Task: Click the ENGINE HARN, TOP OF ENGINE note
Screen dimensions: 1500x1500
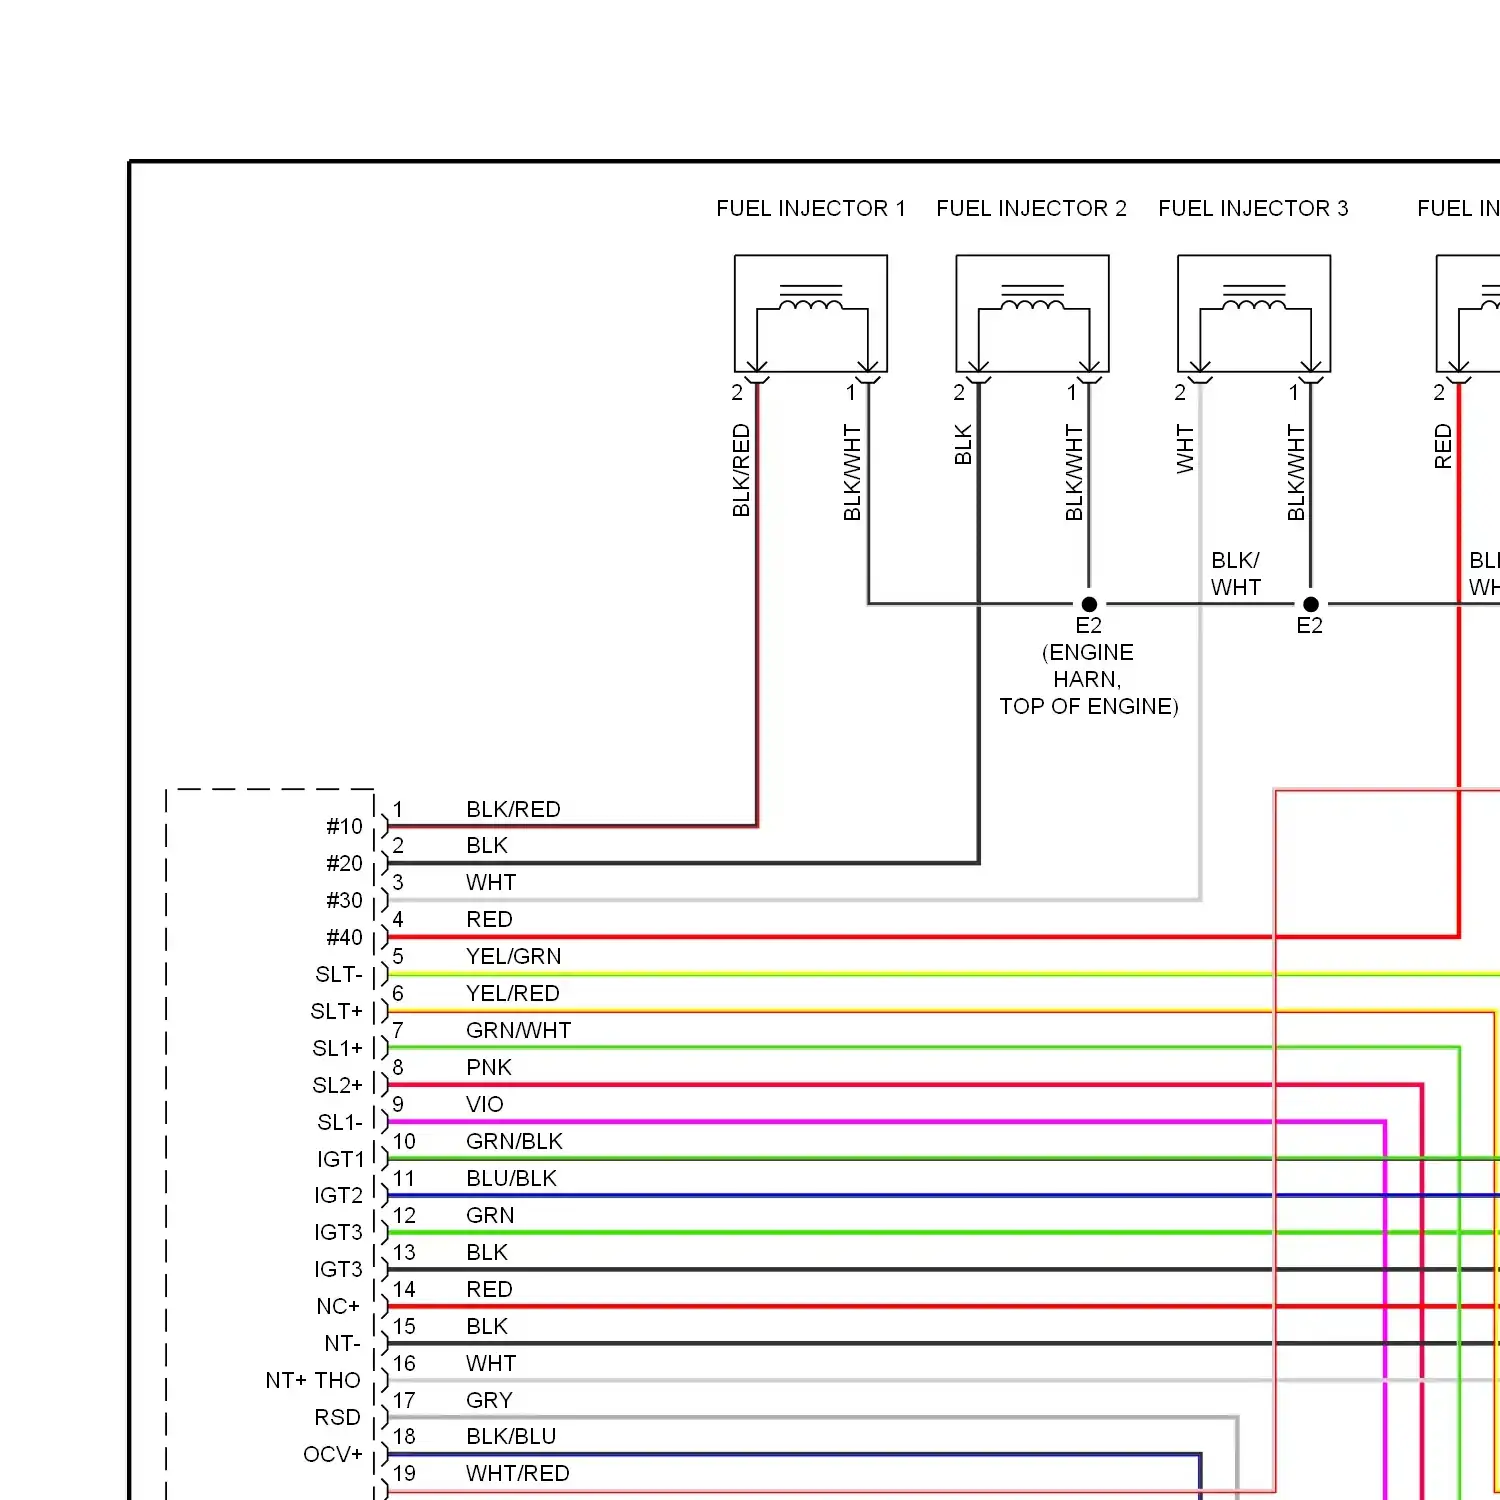Action: pyautogui.click(x=1089, y=679)
